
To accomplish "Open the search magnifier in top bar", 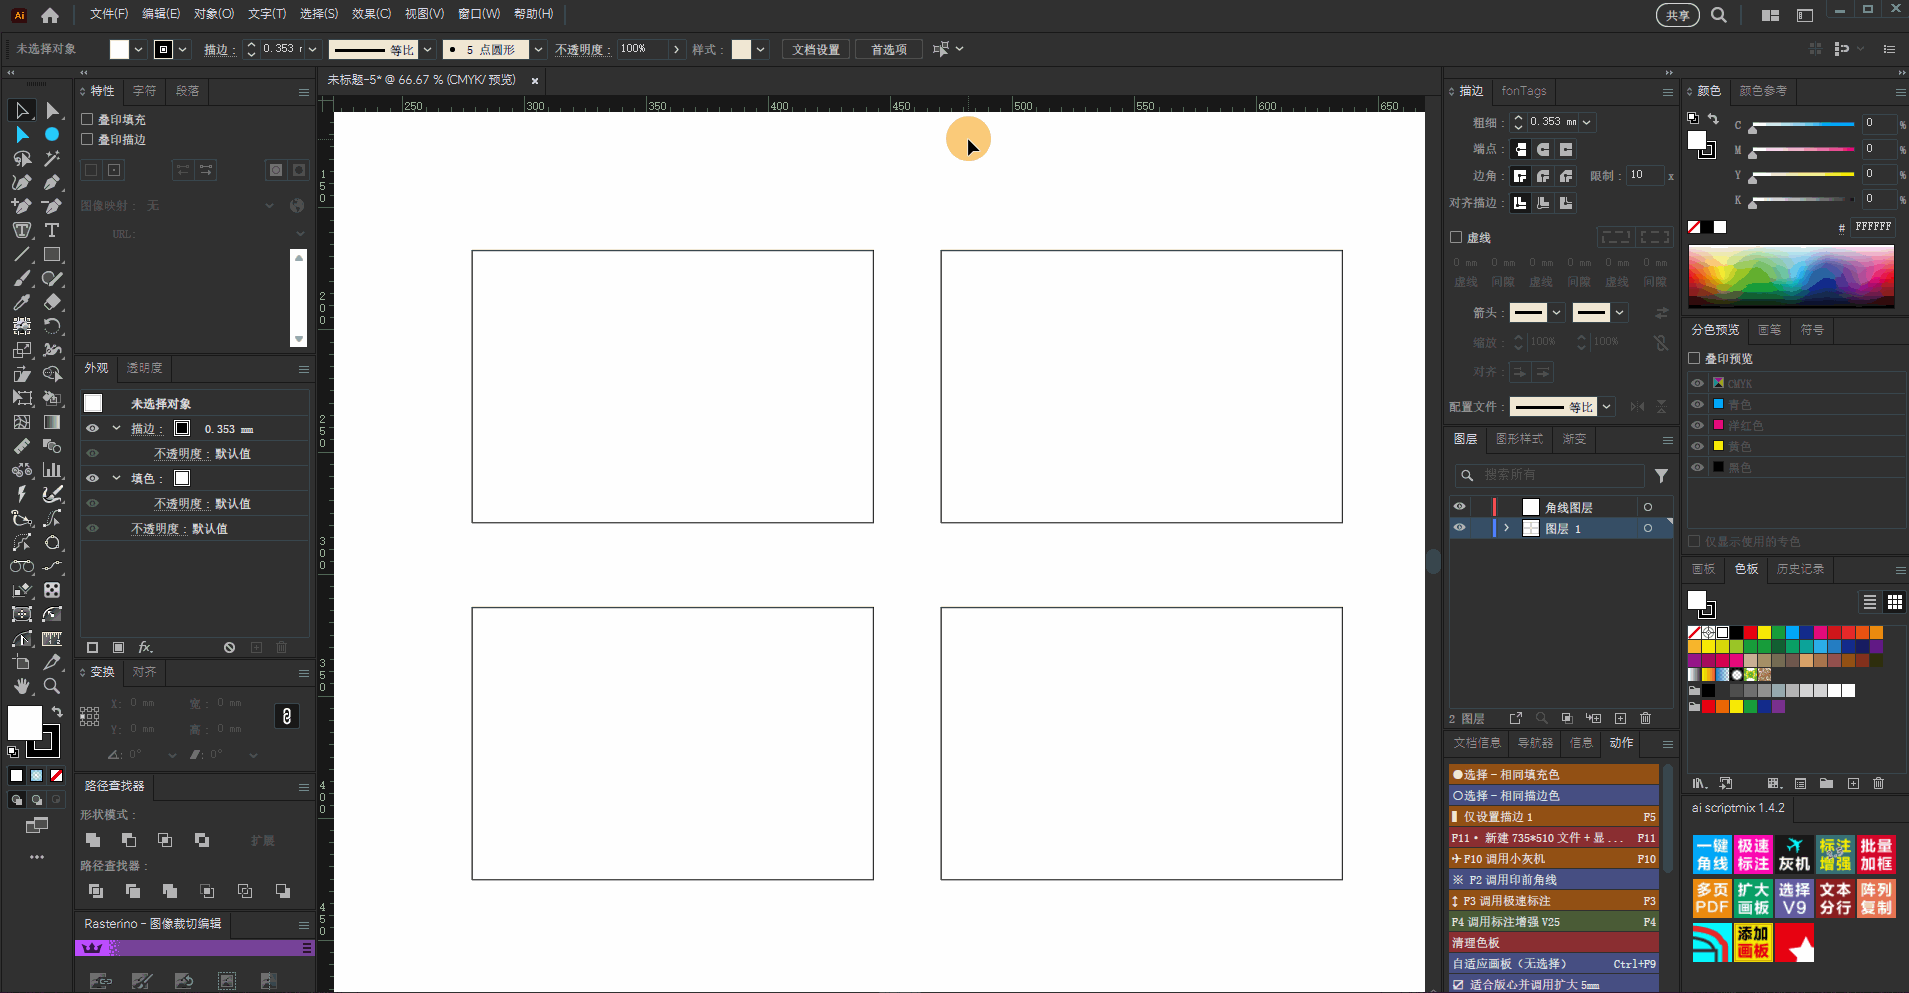I will (x=1719, y=15).
